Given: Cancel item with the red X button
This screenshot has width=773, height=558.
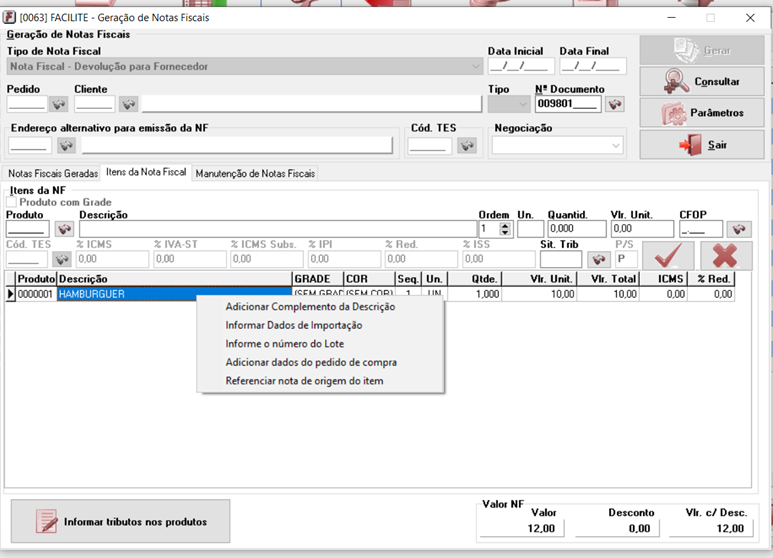Looking at the screenshot, I should (x=725, y=255).
